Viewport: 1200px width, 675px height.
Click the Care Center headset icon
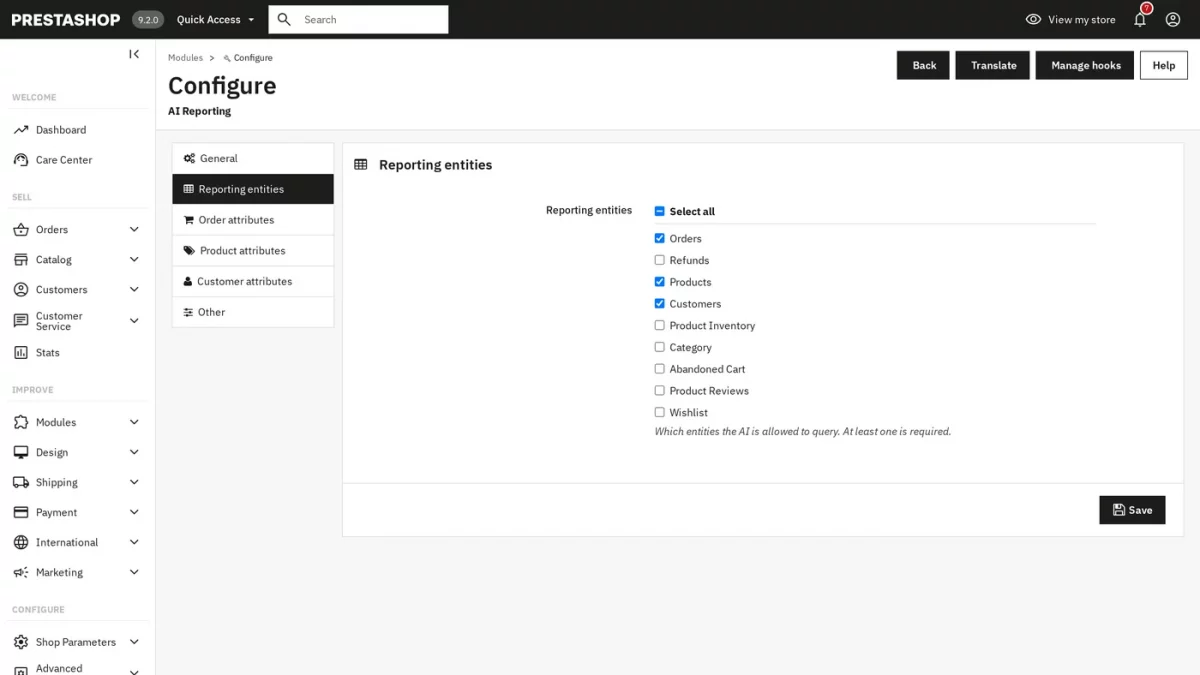(21, 160)
